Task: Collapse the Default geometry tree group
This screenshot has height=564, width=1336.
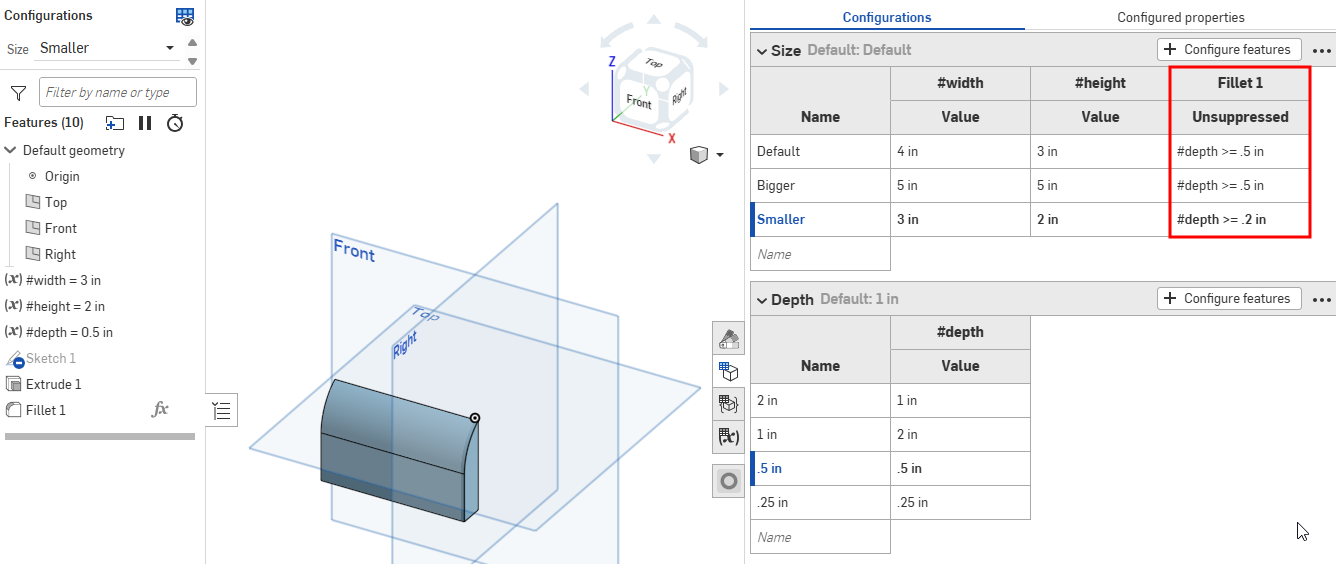Action: (11, 150)
